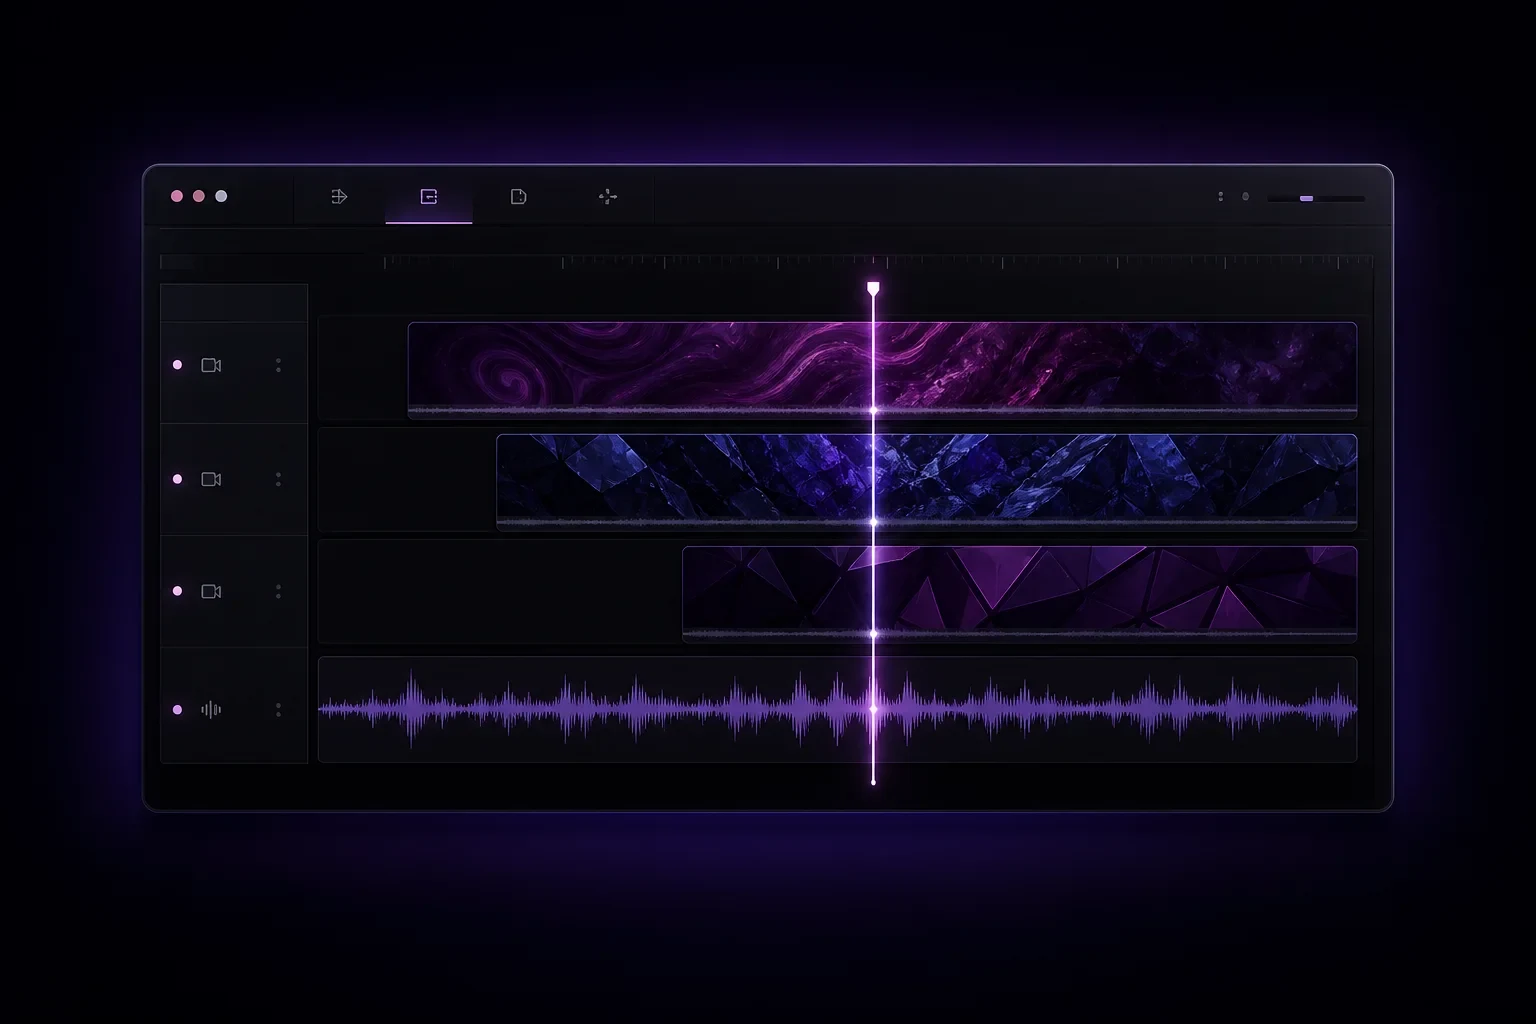This screenshot has height=1024, width=1536.
Task: Click the playhead handle on the timeline
Action: [x=873, y=289]
